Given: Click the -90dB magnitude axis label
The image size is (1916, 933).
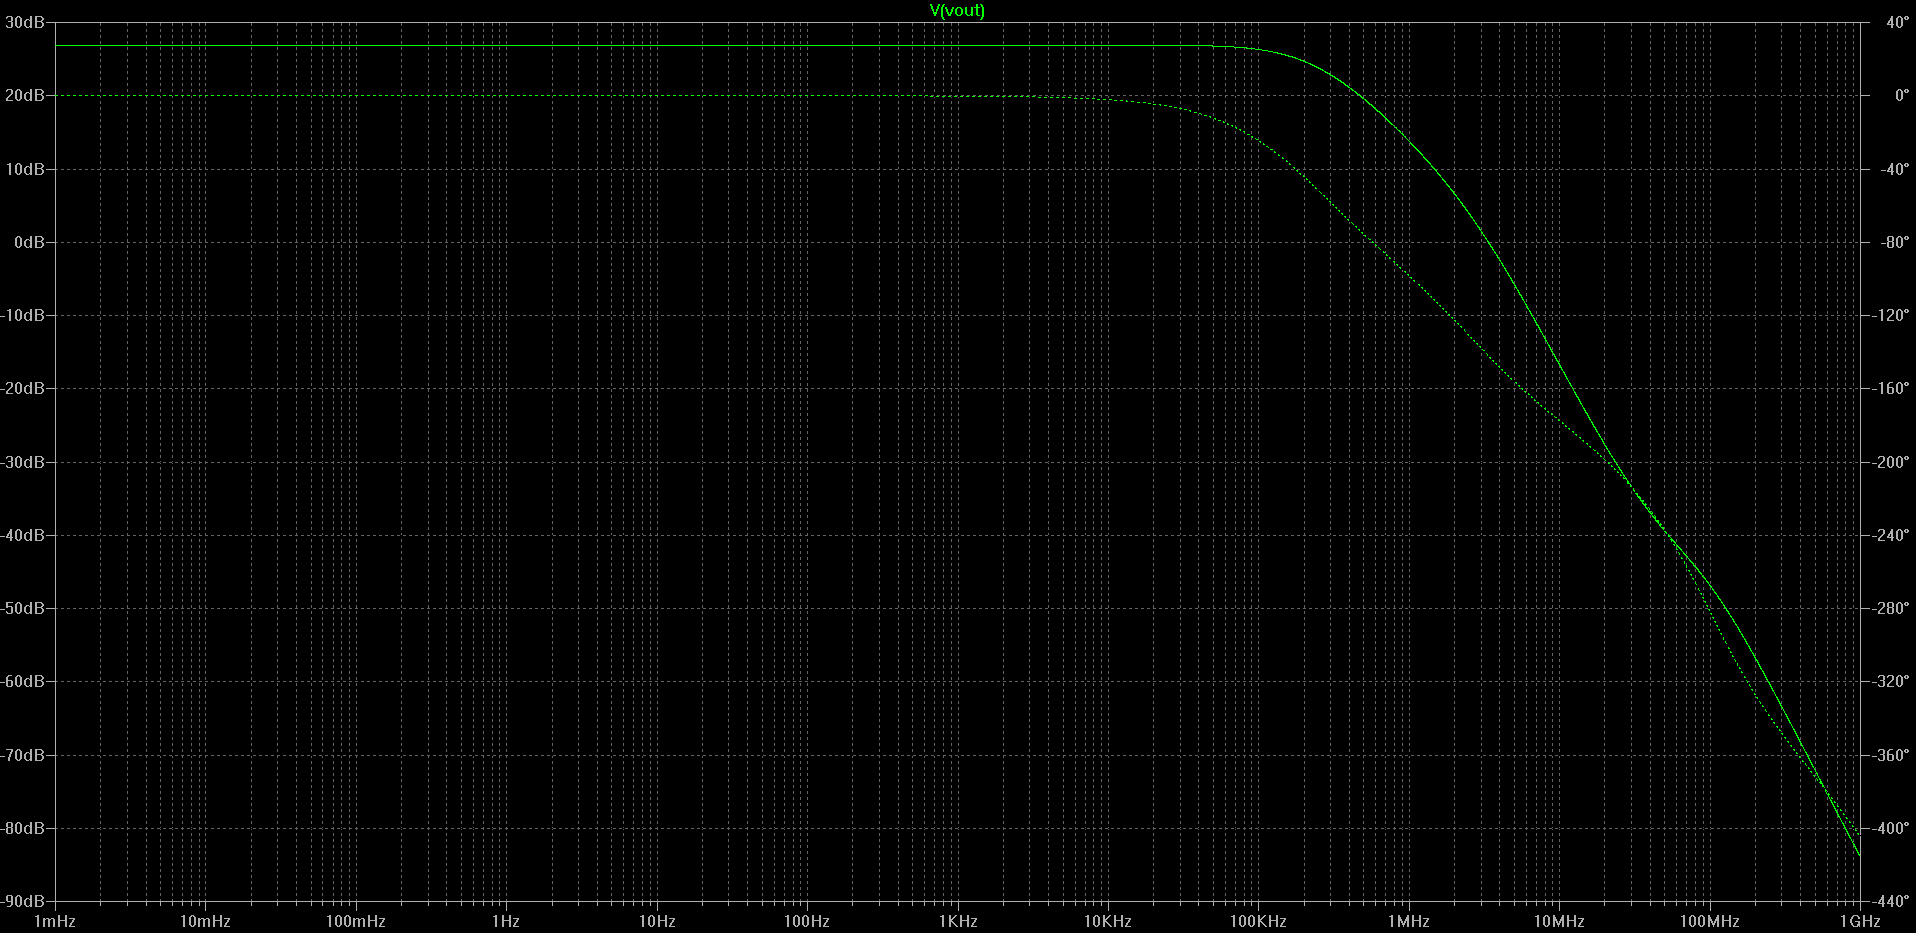Looking at the screenshot, I should tap(22, 901).
